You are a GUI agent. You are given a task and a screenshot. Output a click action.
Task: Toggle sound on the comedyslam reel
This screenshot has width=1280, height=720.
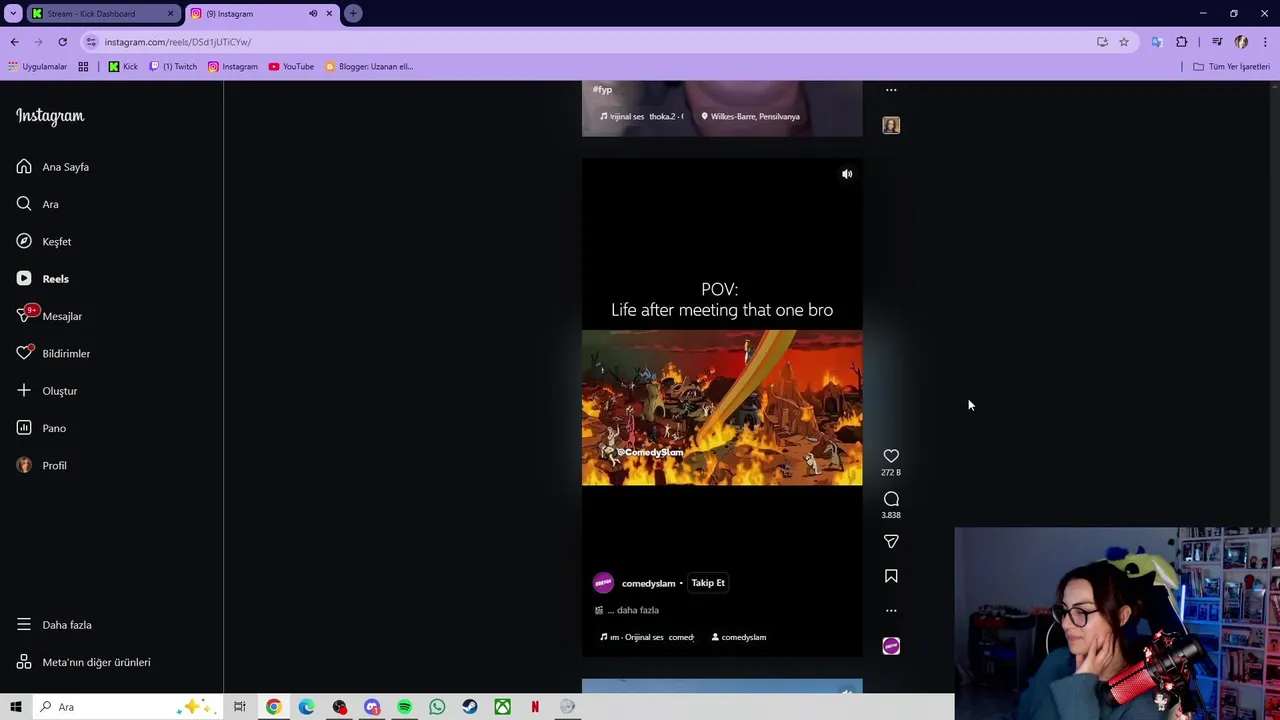847,174
